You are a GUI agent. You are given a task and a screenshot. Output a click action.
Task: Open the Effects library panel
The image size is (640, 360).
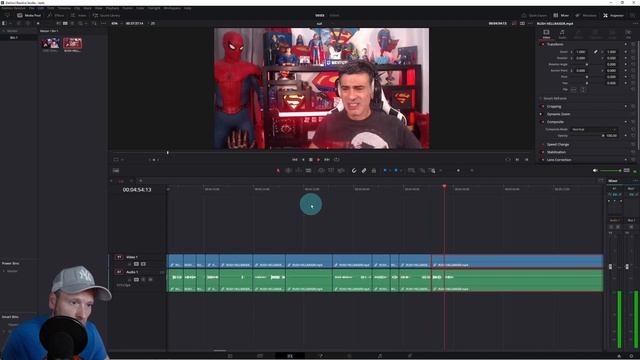[x=56, y=15]
